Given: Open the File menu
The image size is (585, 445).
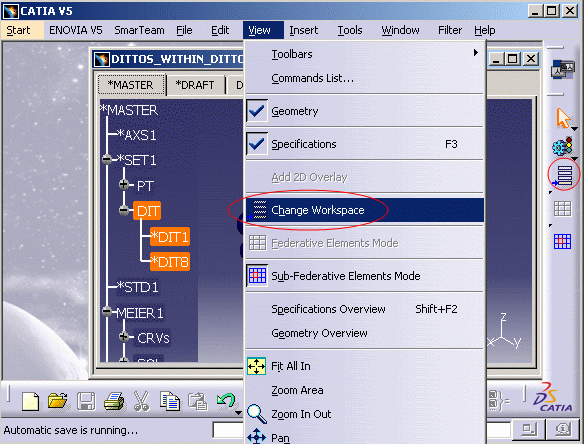Looking at the screenshot, I should pyautogui.click(x=184, y=30).
